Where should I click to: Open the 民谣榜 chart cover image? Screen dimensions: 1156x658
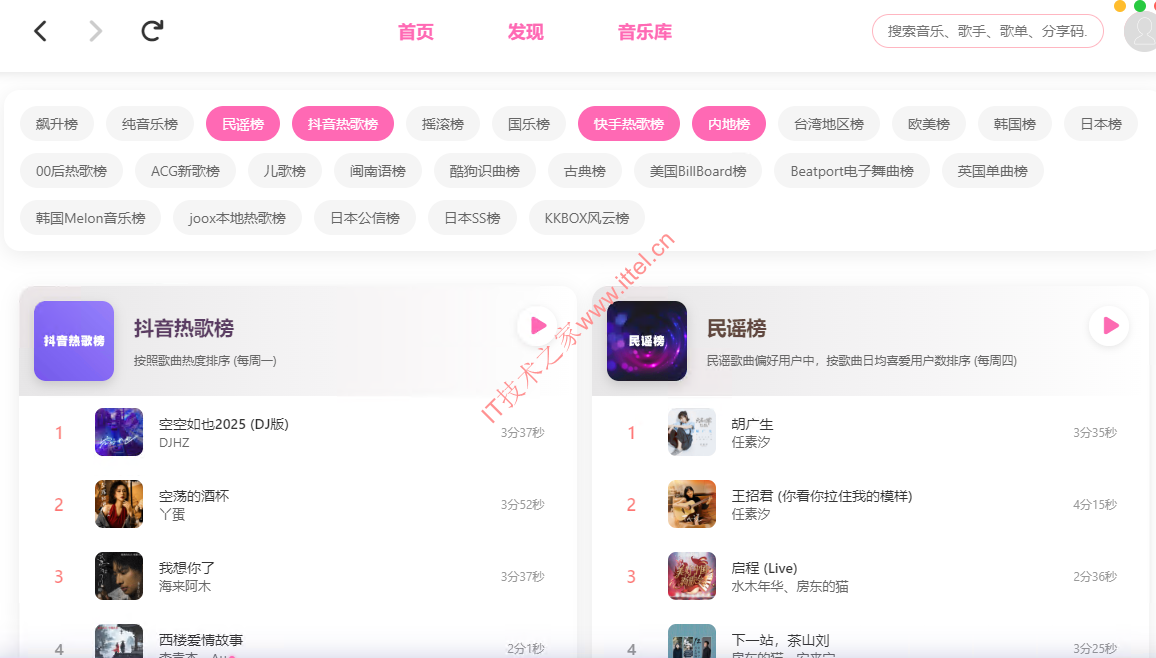coord(647,341)
